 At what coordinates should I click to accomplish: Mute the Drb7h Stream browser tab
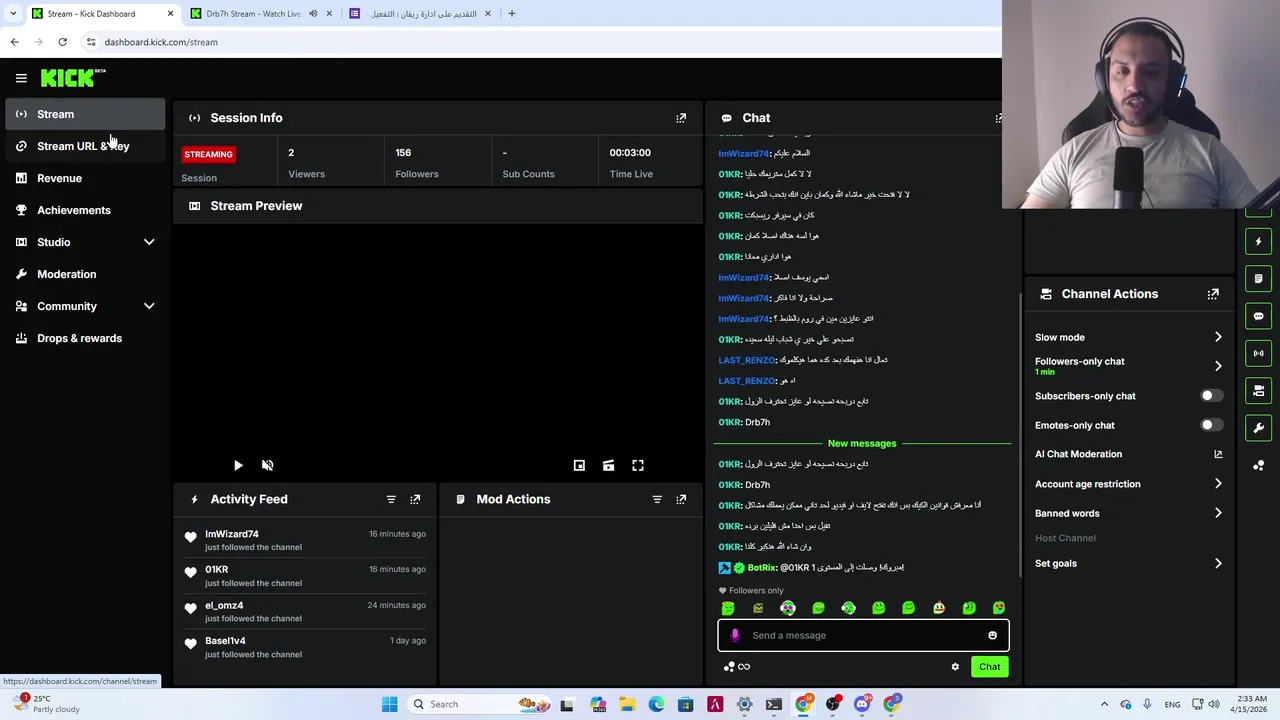(x=313, y=14)
